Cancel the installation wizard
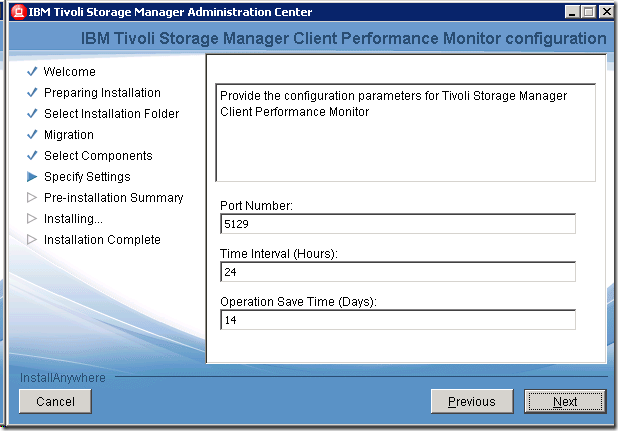 tap(55, 402)
